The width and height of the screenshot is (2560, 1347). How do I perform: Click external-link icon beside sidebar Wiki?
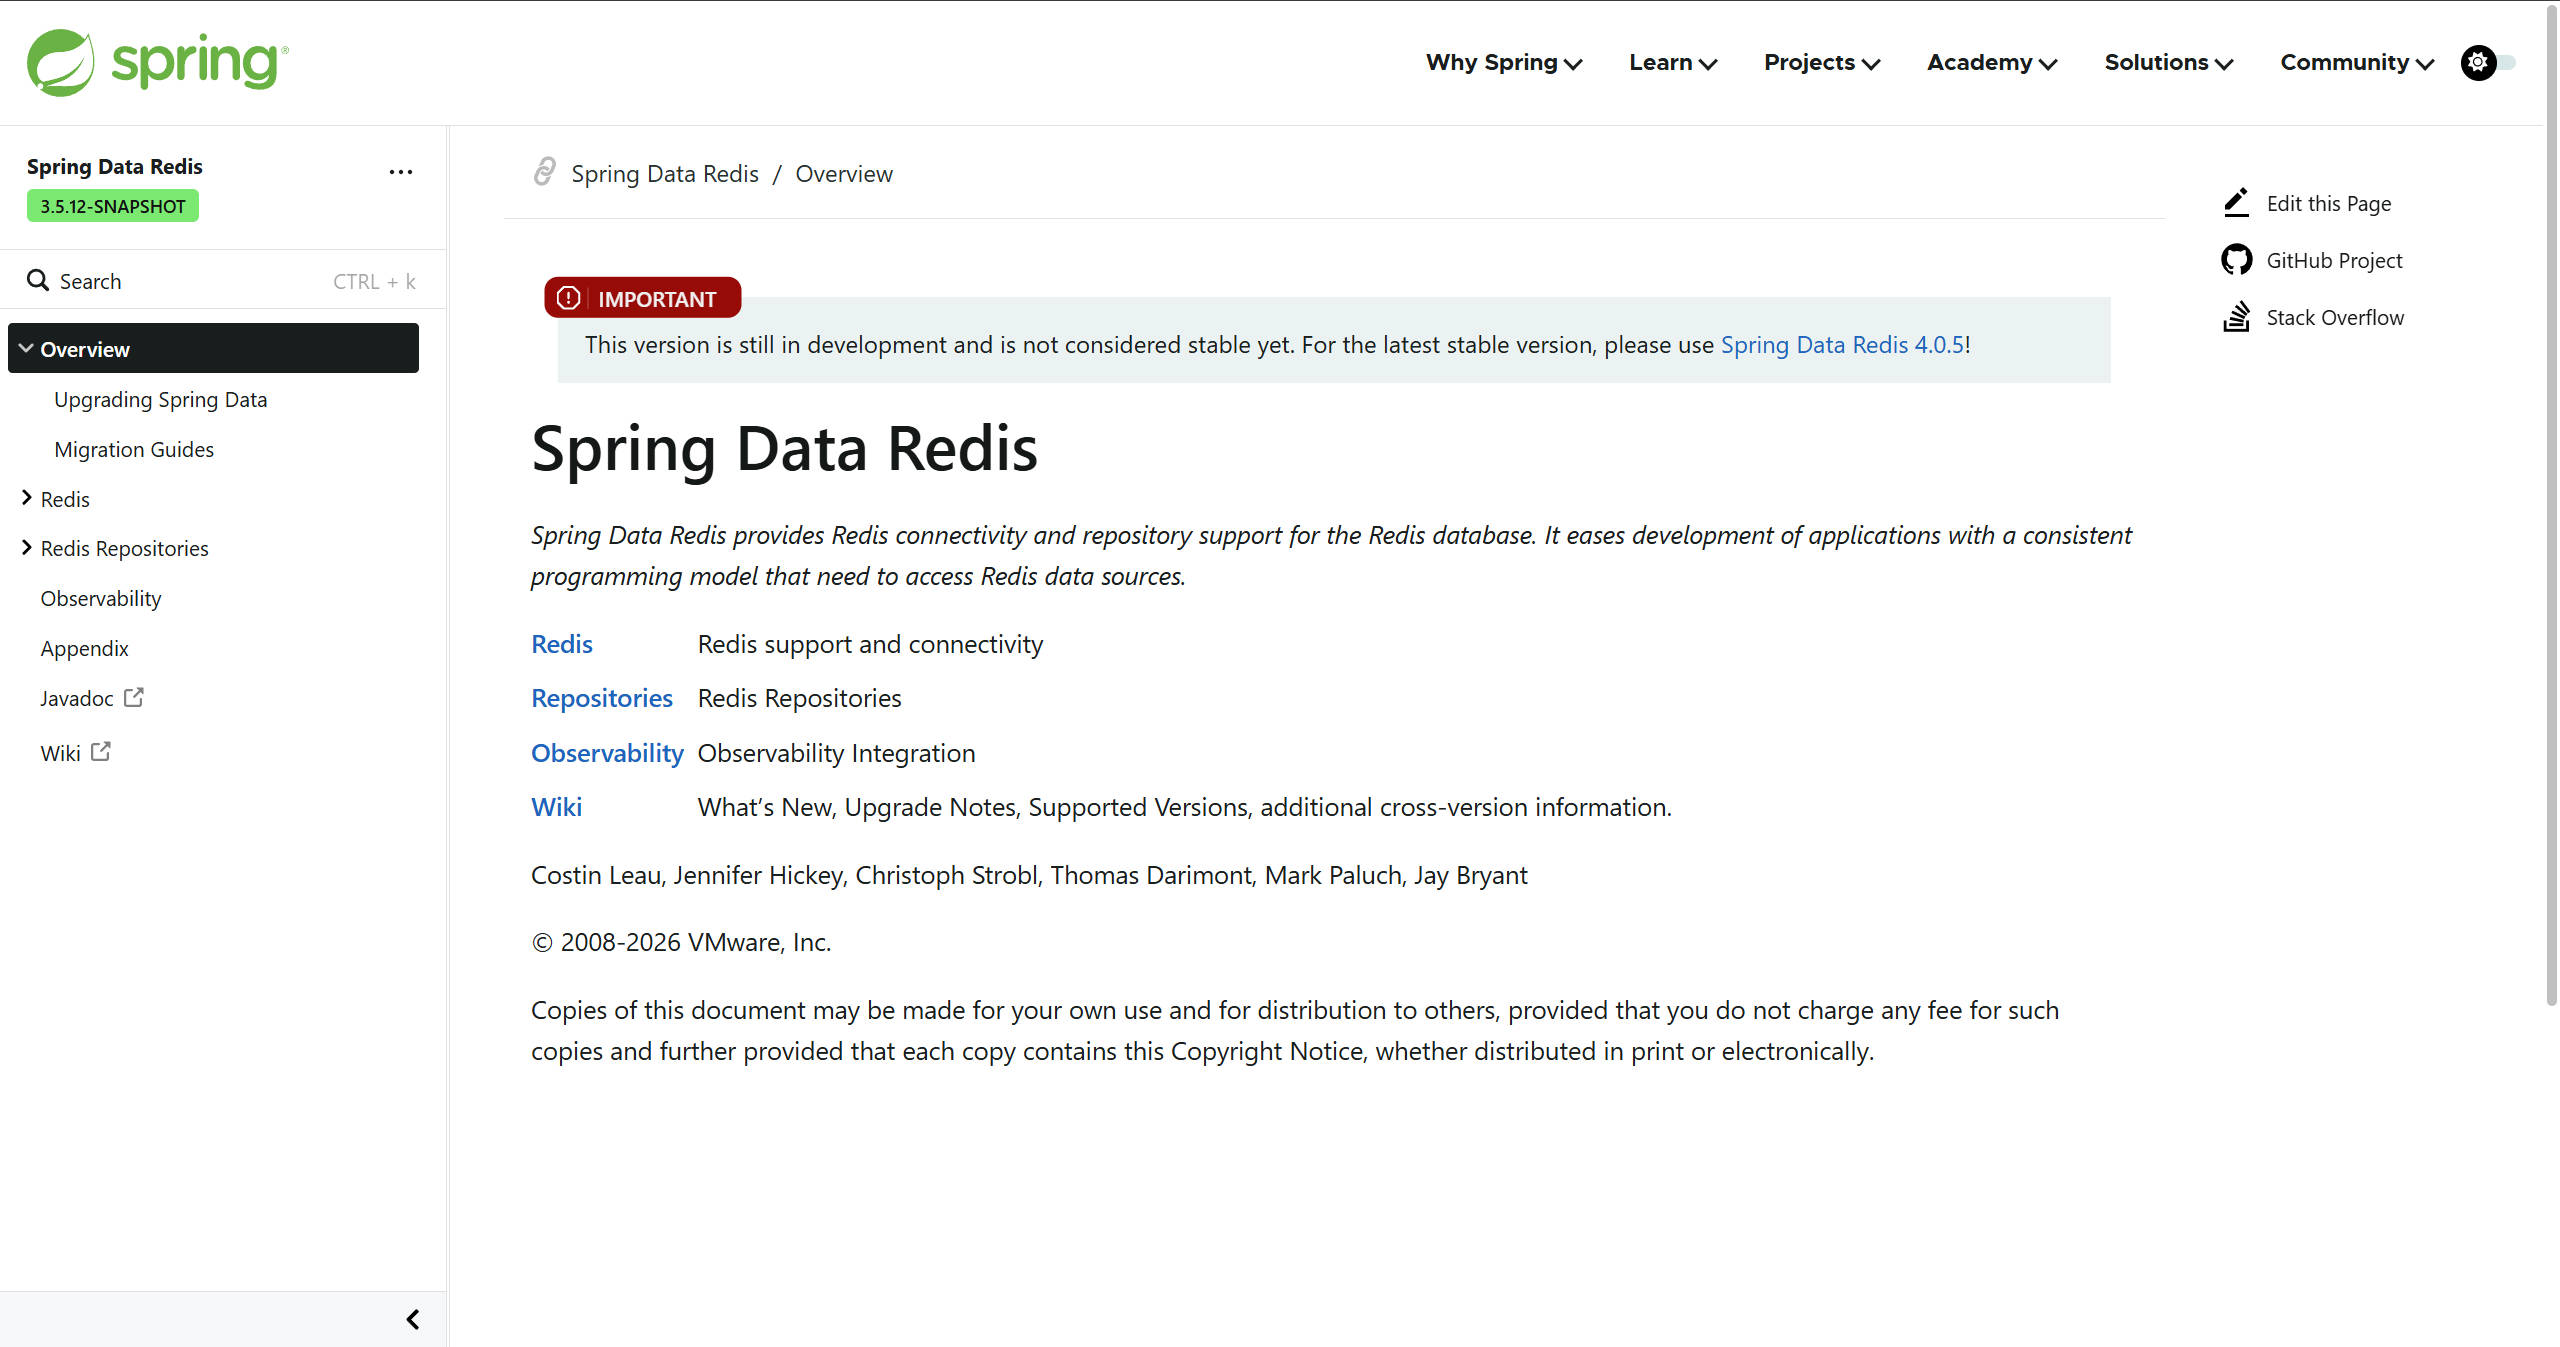point(101,751)
